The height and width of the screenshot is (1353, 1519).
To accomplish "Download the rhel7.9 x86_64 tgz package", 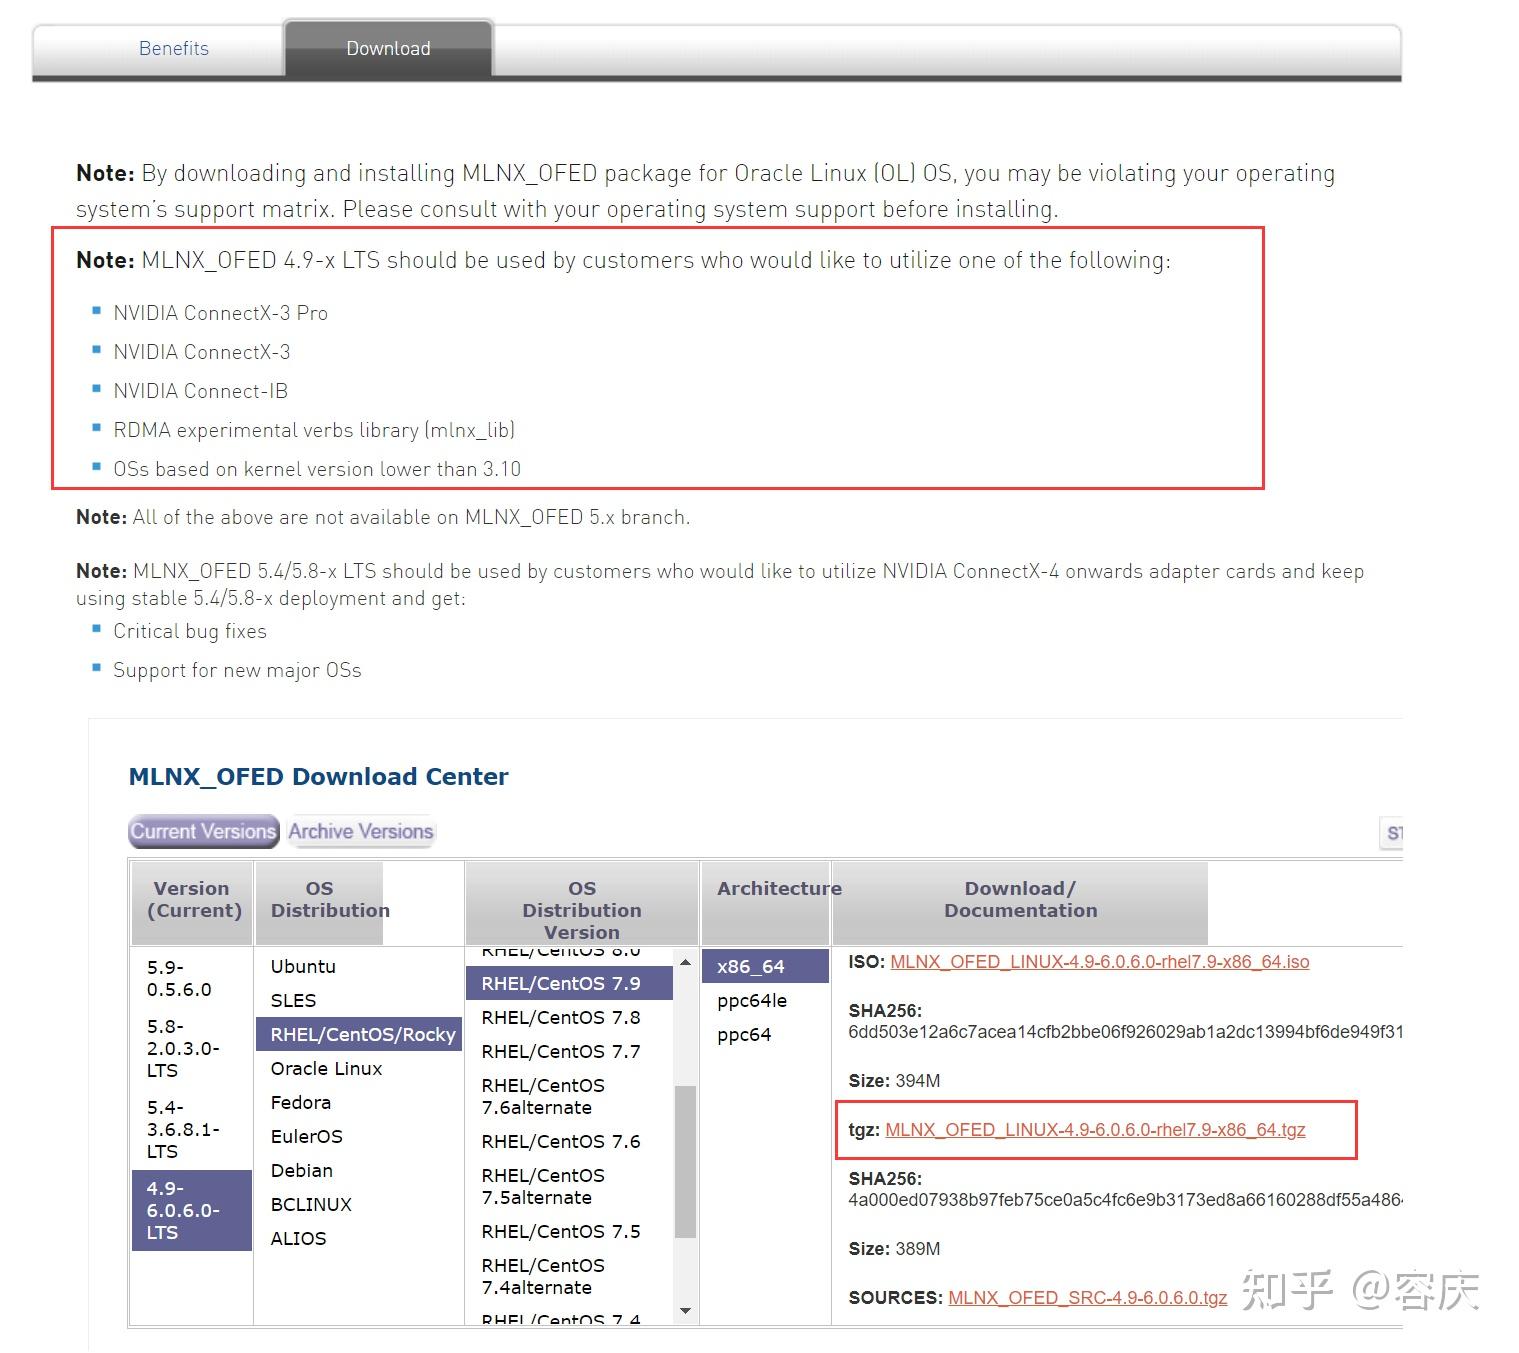I will click(1095, 1129).
